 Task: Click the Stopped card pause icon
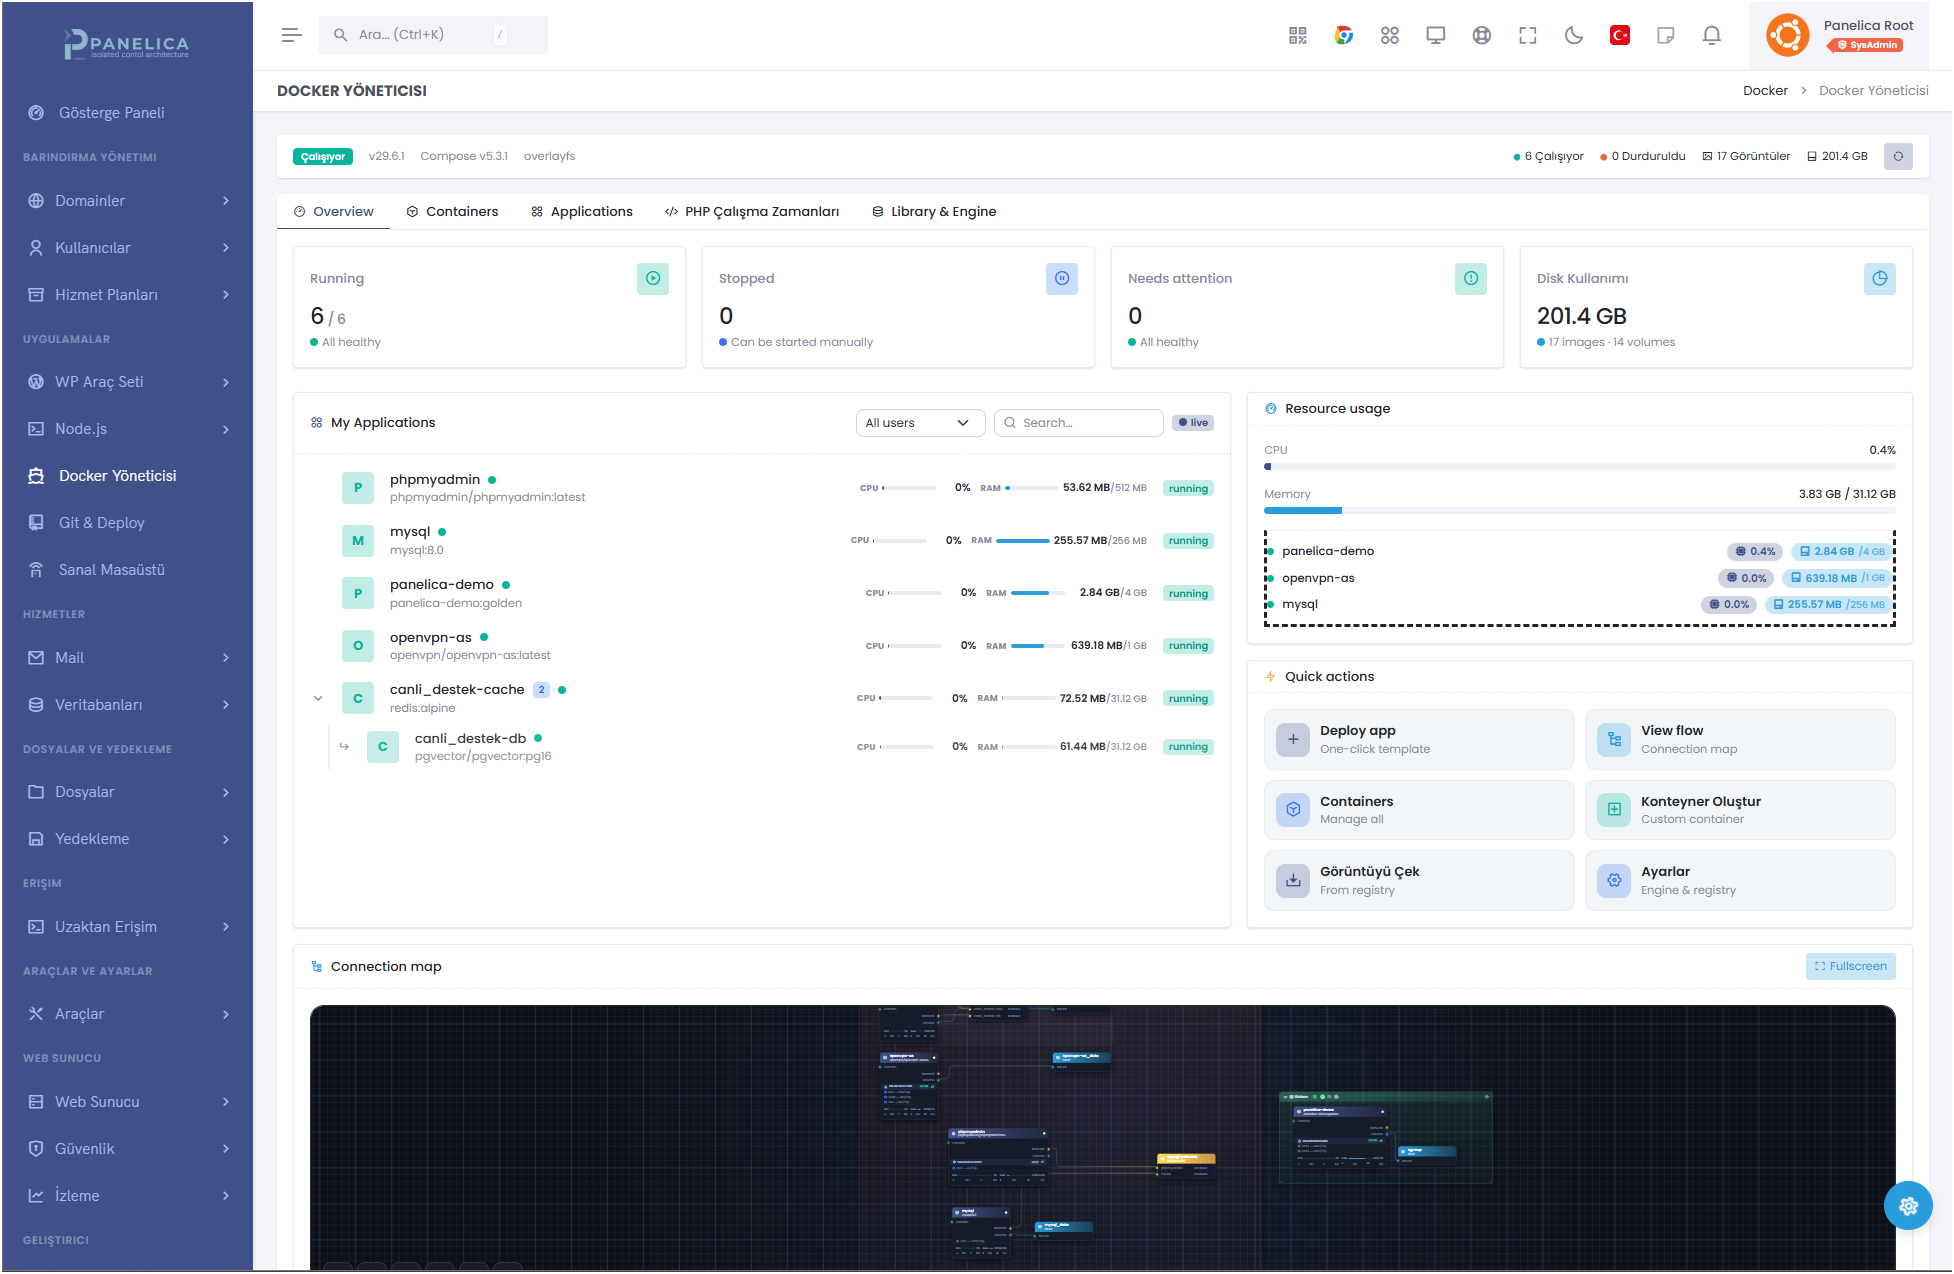click(1062, 279)
